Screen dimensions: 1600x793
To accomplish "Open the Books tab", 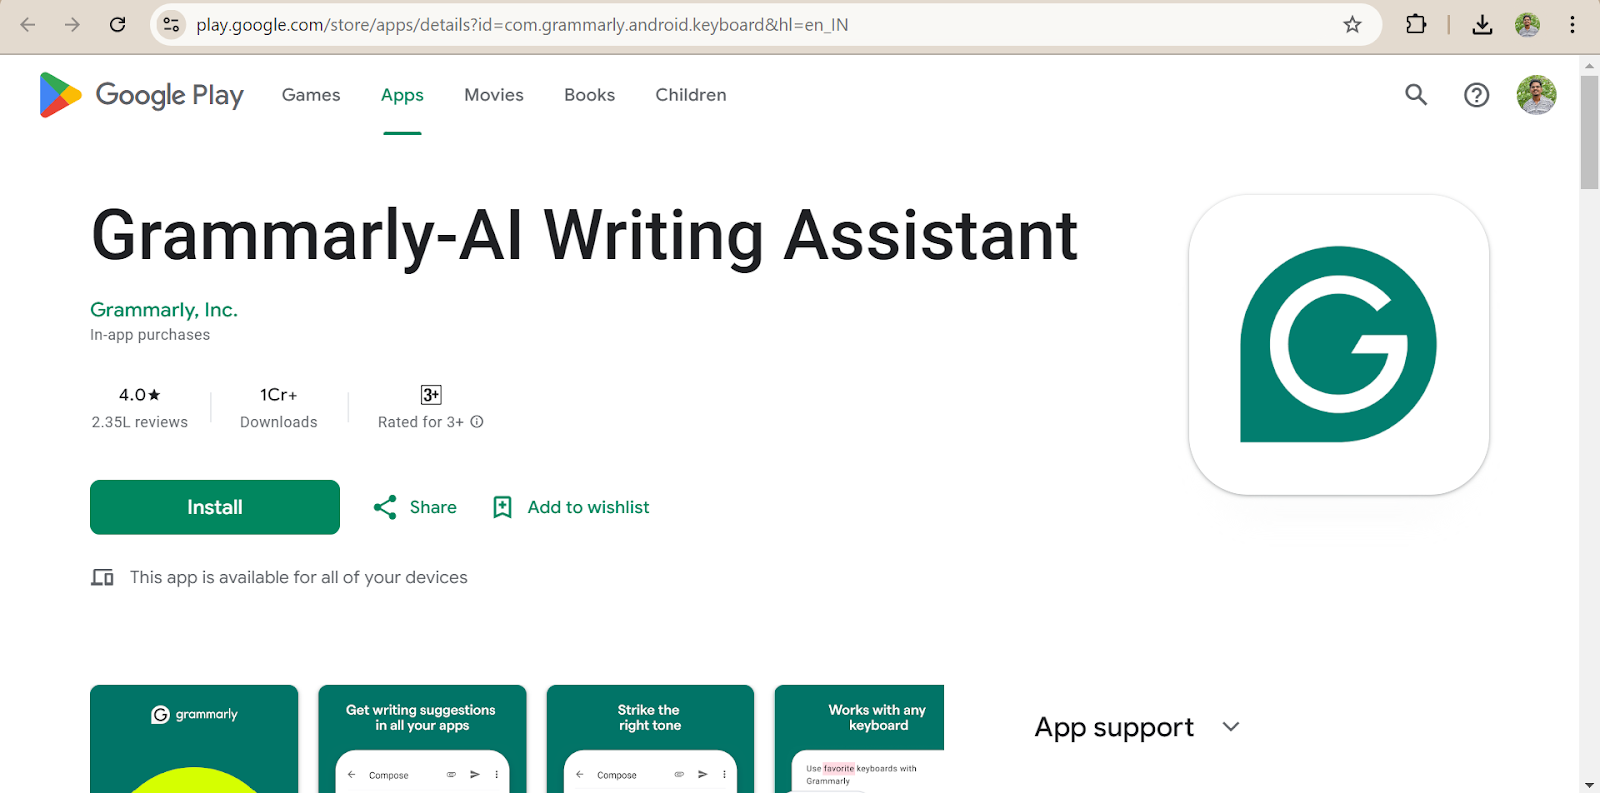I will tap(589, 95).
